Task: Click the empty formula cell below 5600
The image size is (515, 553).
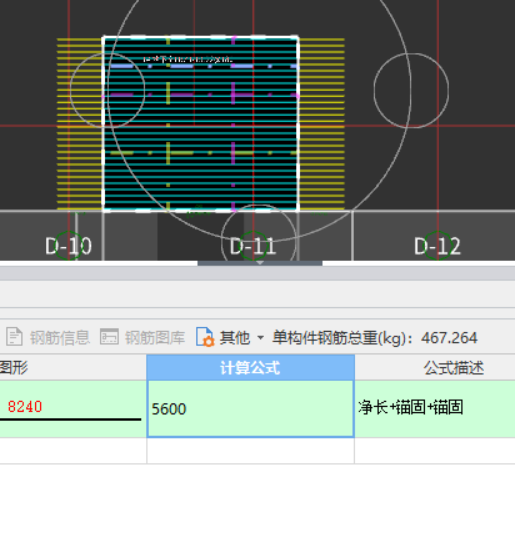Action: click(x=250, y=451)
